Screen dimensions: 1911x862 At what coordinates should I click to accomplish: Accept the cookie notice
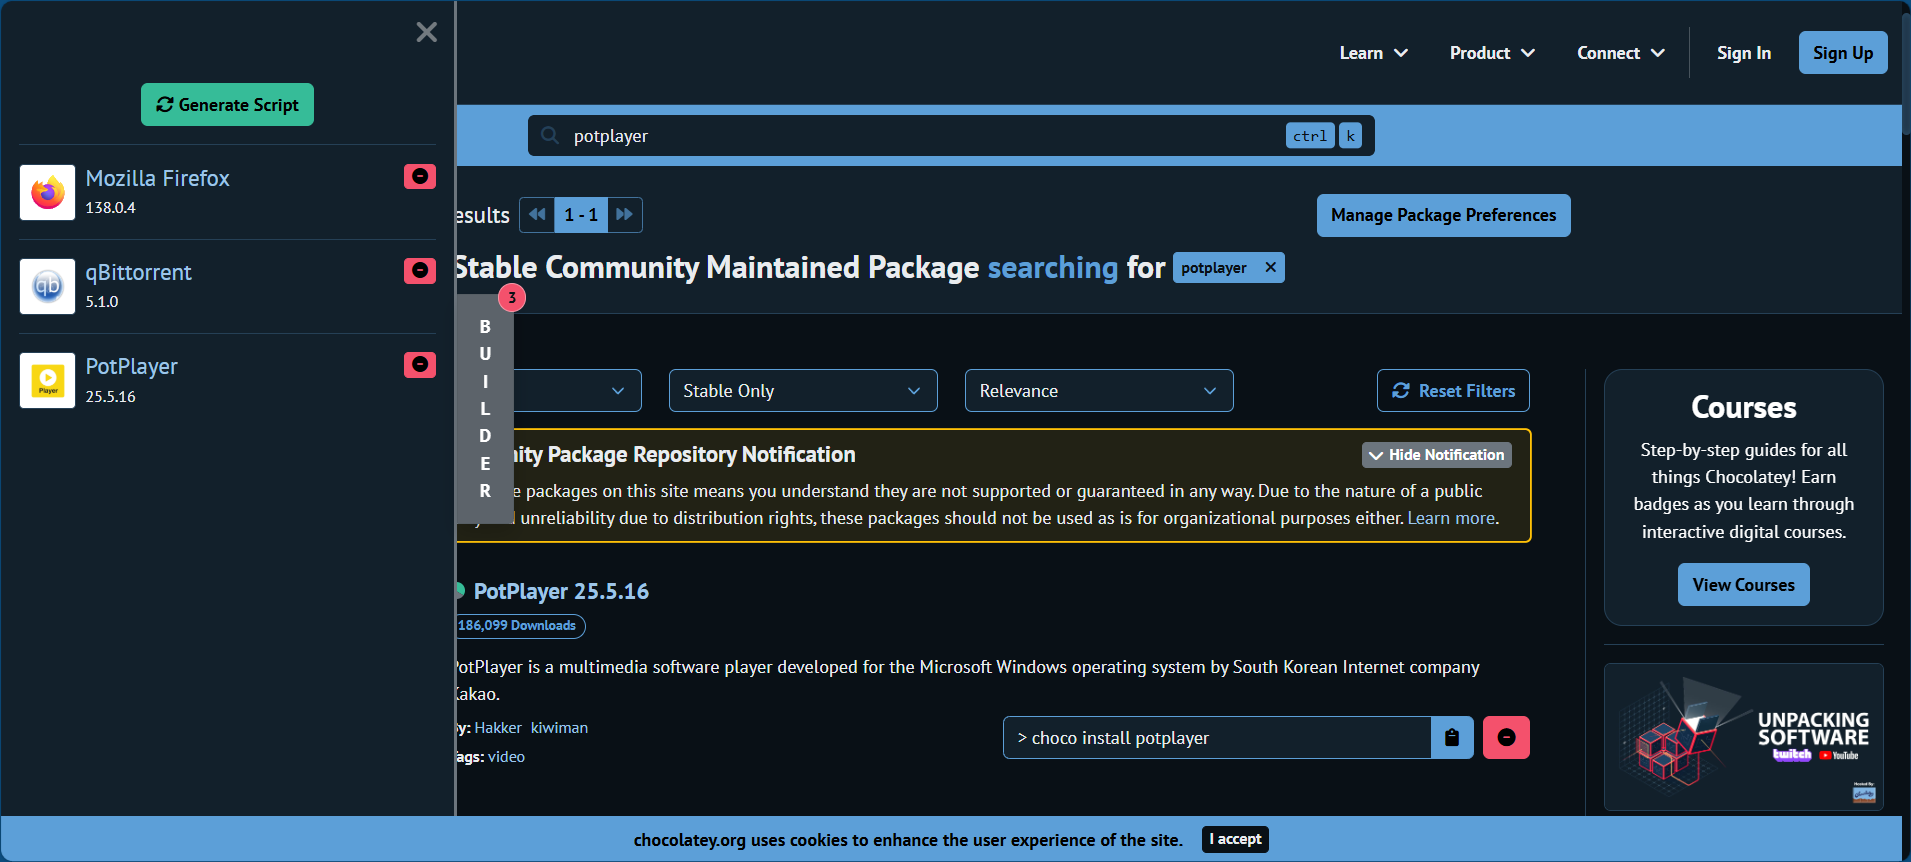click(1235, 840)
